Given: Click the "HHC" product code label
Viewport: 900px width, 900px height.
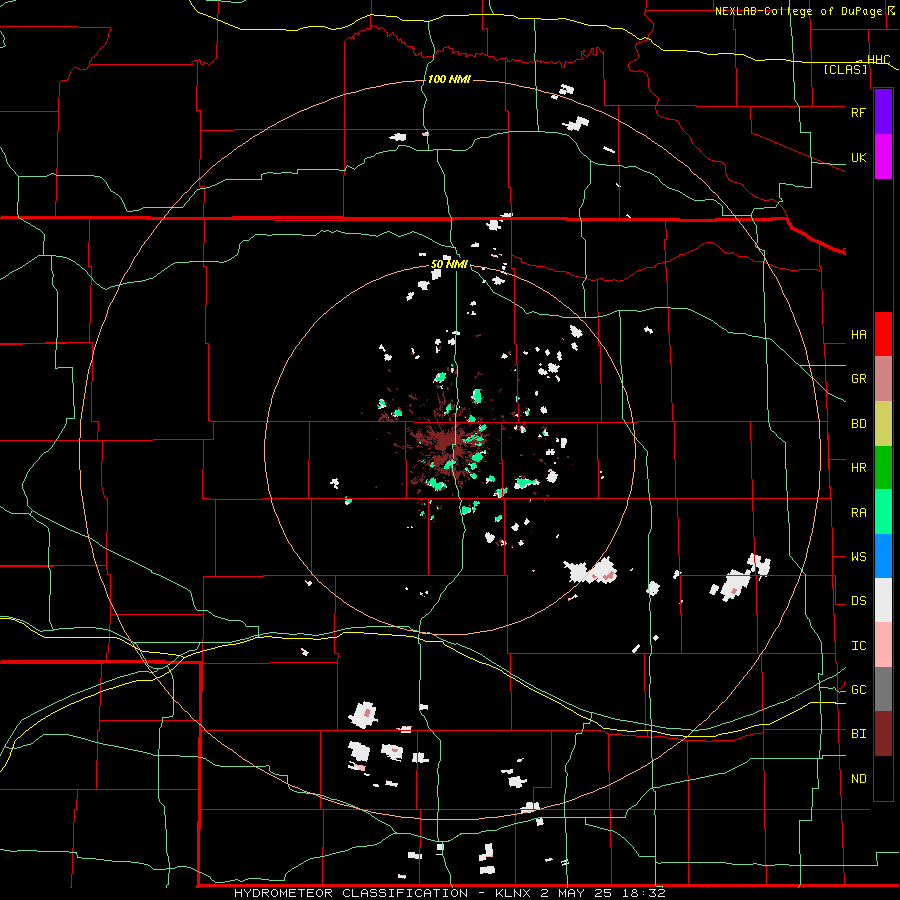Looking at the screenshot, I should click(878, 59).
